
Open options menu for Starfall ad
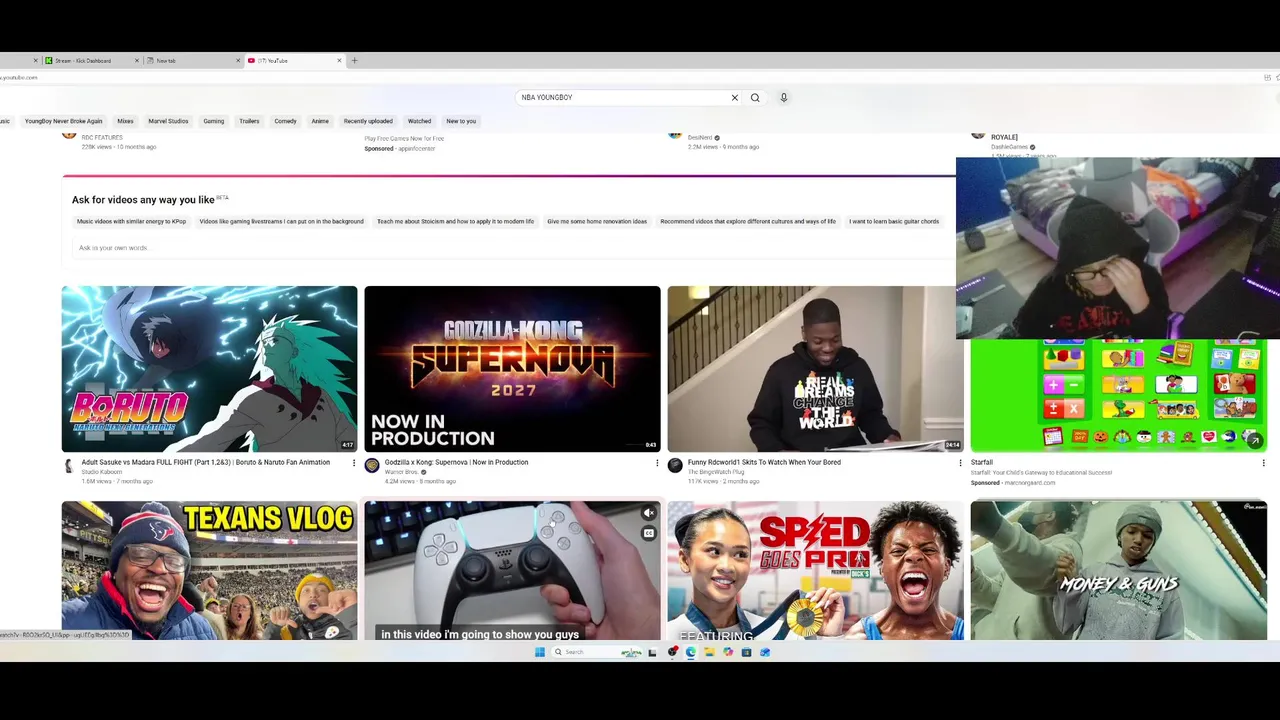pos(1263,463)
